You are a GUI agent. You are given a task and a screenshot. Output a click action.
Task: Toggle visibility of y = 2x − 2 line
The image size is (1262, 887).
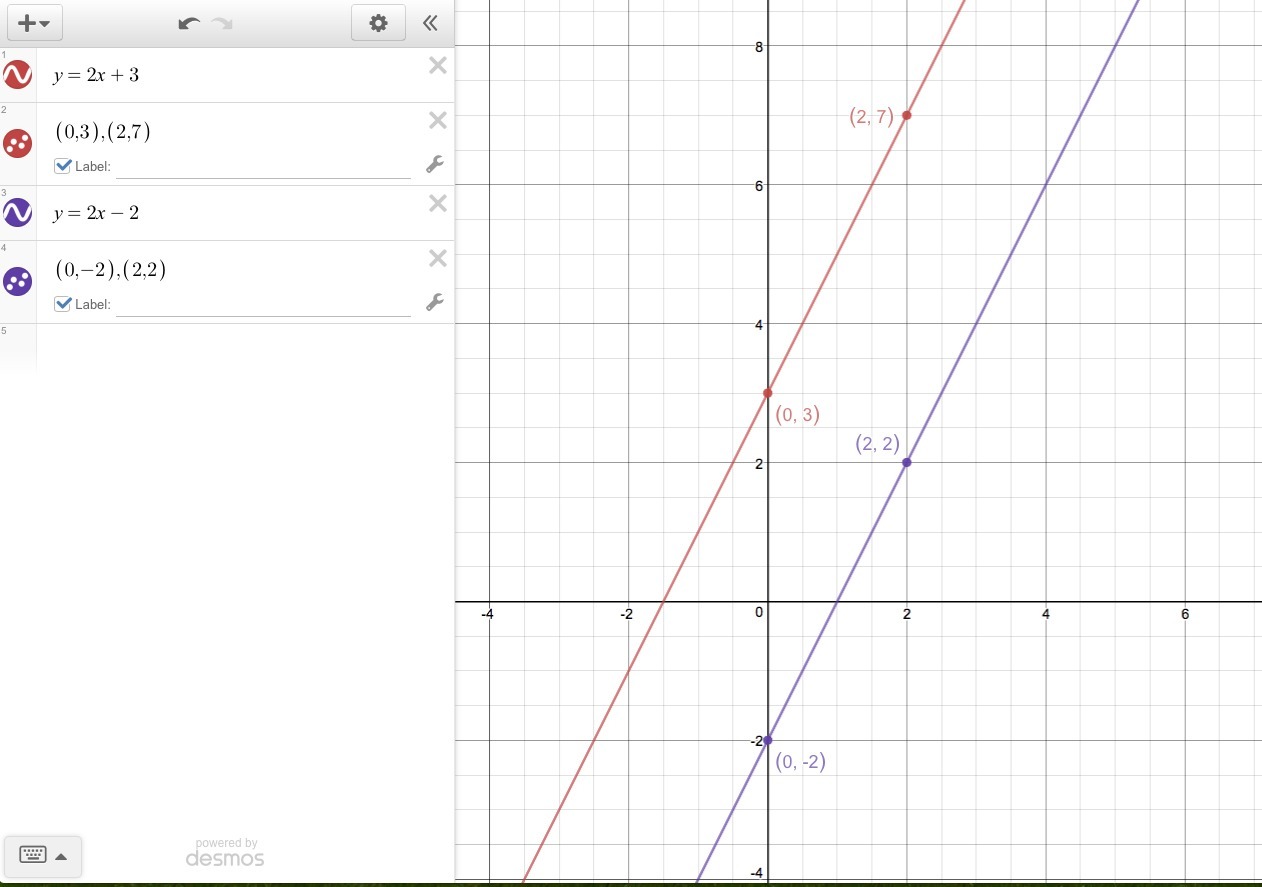pyautogui.click(x=17, y=212)
